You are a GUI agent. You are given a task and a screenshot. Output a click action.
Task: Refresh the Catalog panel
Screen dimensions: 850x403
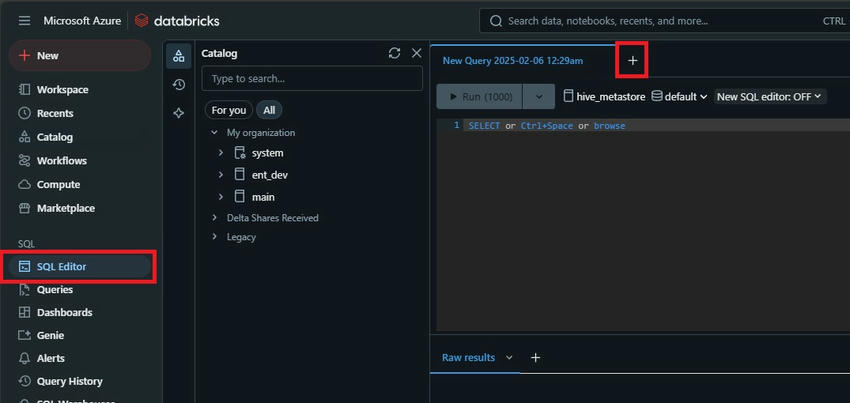[x=395, y=53]
